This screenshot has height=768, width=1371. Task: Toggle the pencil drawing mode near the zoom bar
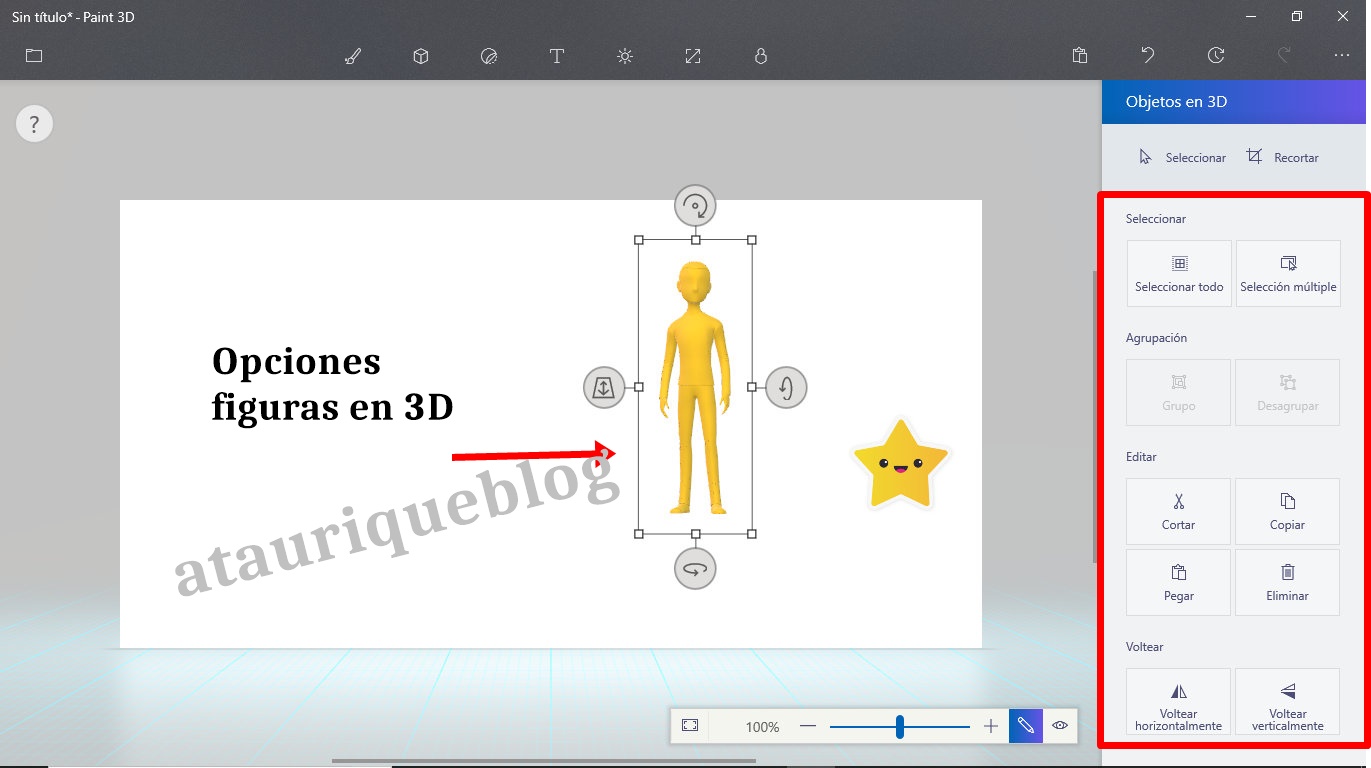pos(1025,725)
